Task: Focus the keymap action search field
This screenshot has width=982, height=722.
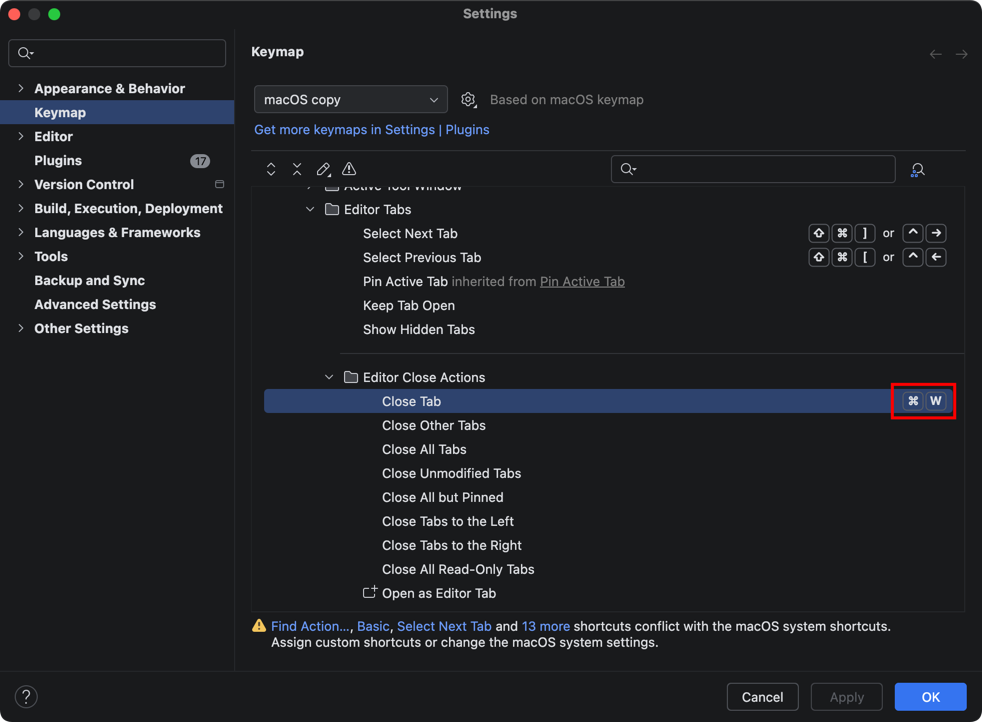Action: point(760,169)
